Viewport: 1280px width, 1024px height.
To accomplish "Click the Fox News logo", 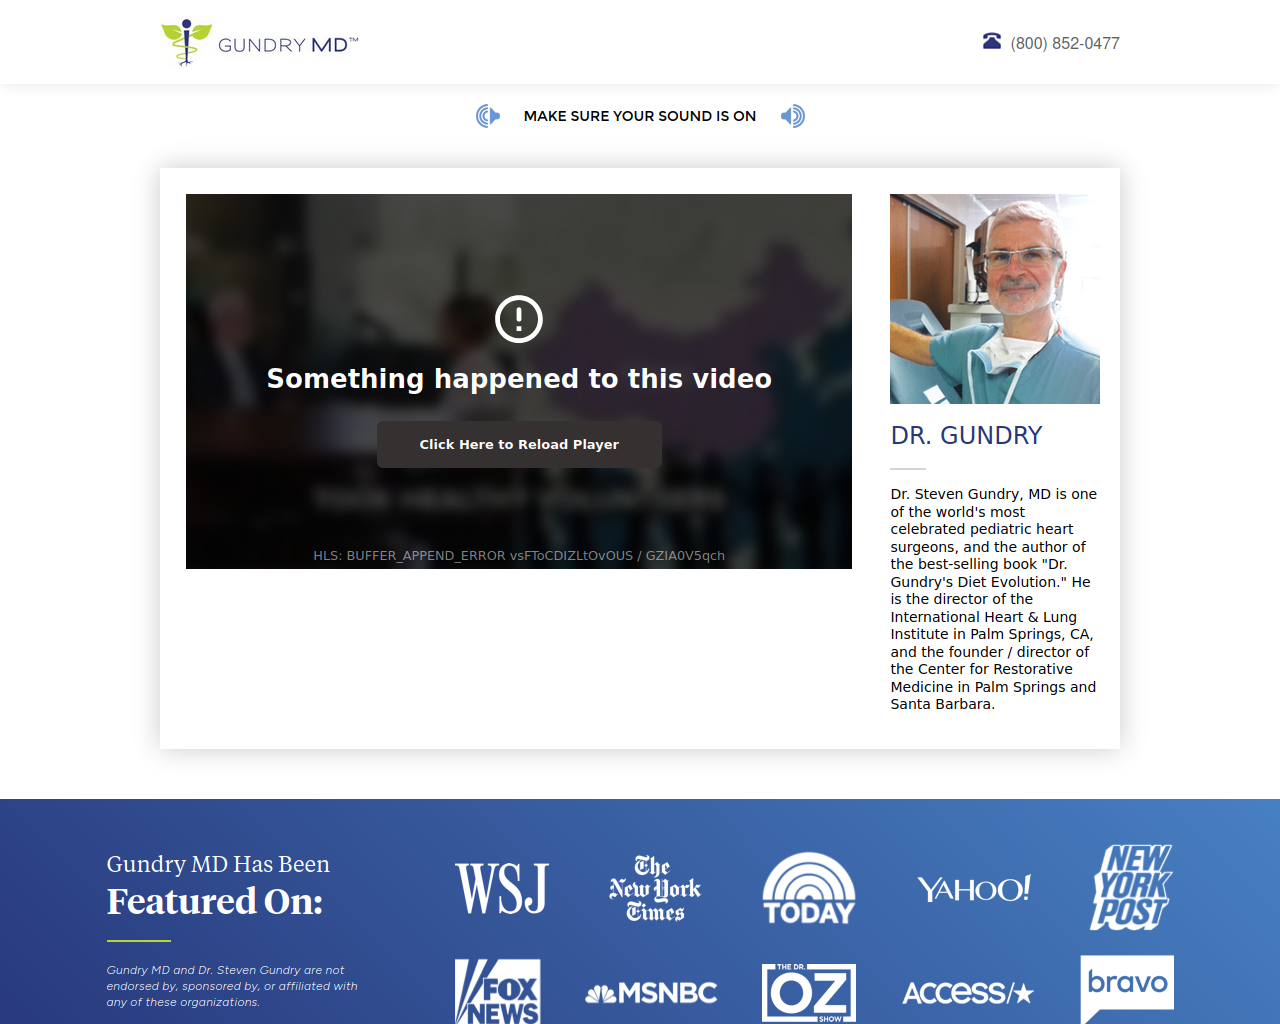I will (498, 991).
